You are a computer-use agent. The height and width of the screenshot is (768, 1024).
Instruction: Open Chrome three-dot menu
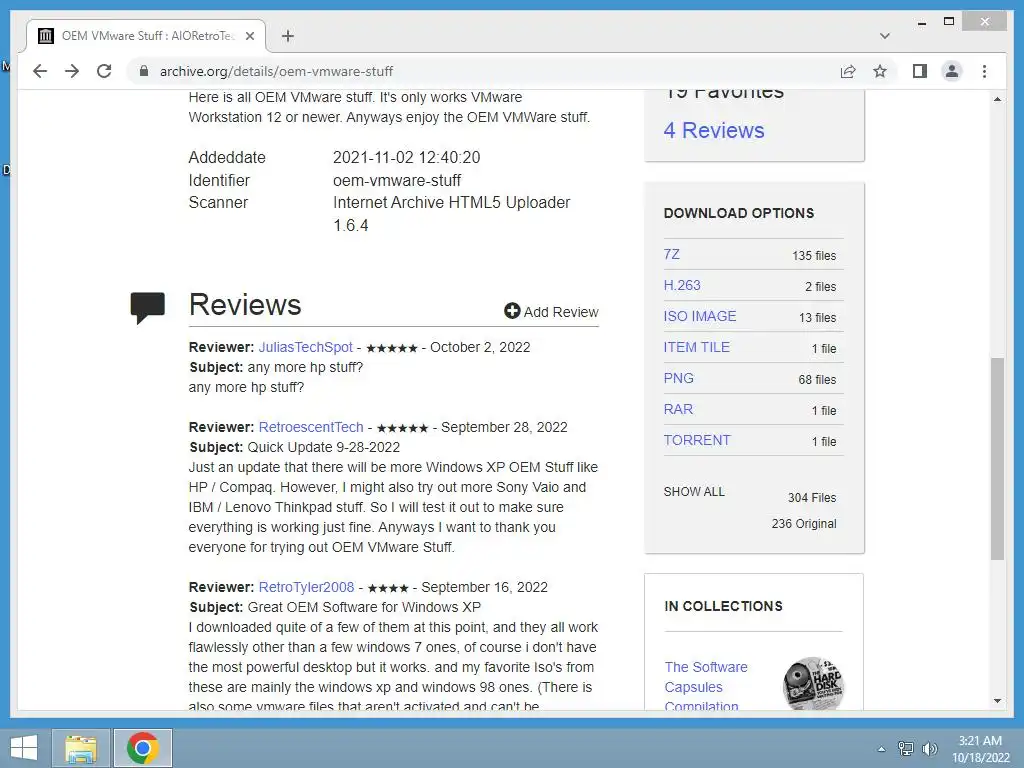tap(984, 71)
